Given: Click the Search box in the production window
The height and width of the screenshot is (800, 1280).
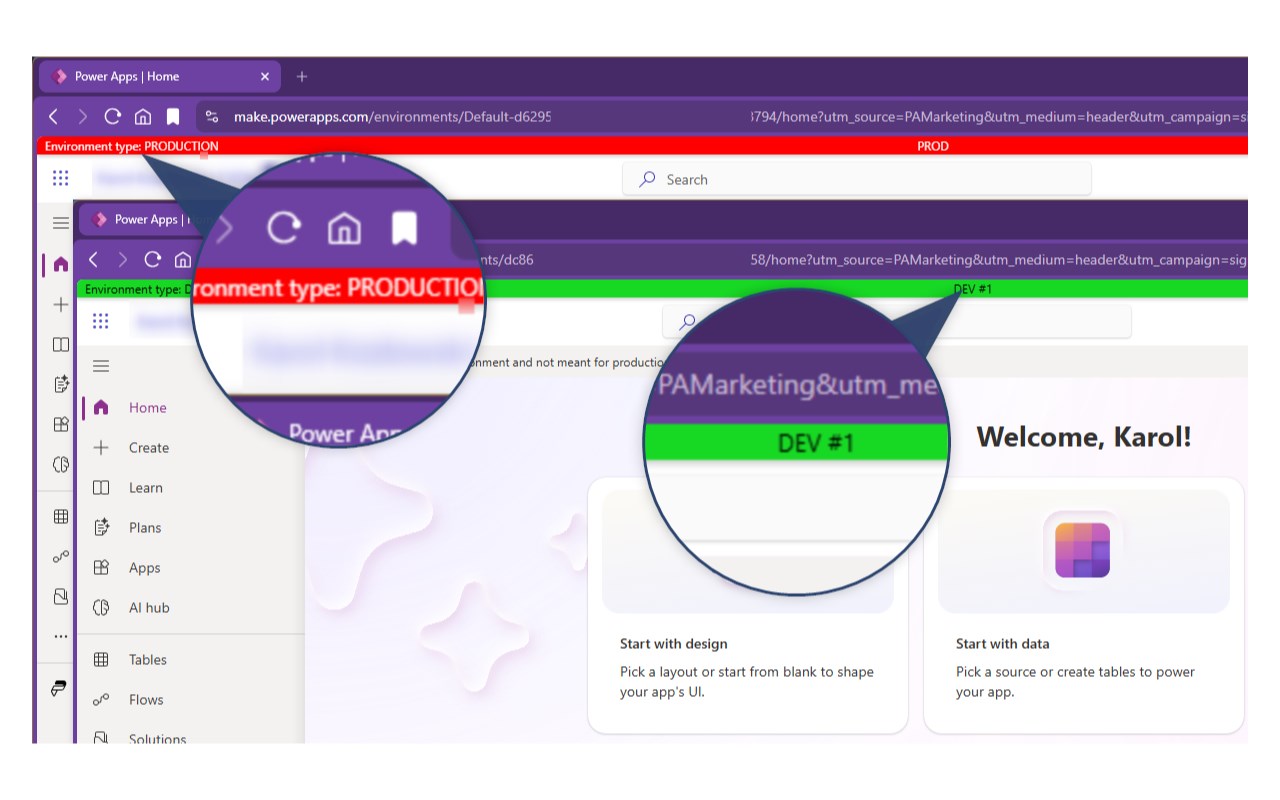Looking at the screenshot, I should [857, 179].
